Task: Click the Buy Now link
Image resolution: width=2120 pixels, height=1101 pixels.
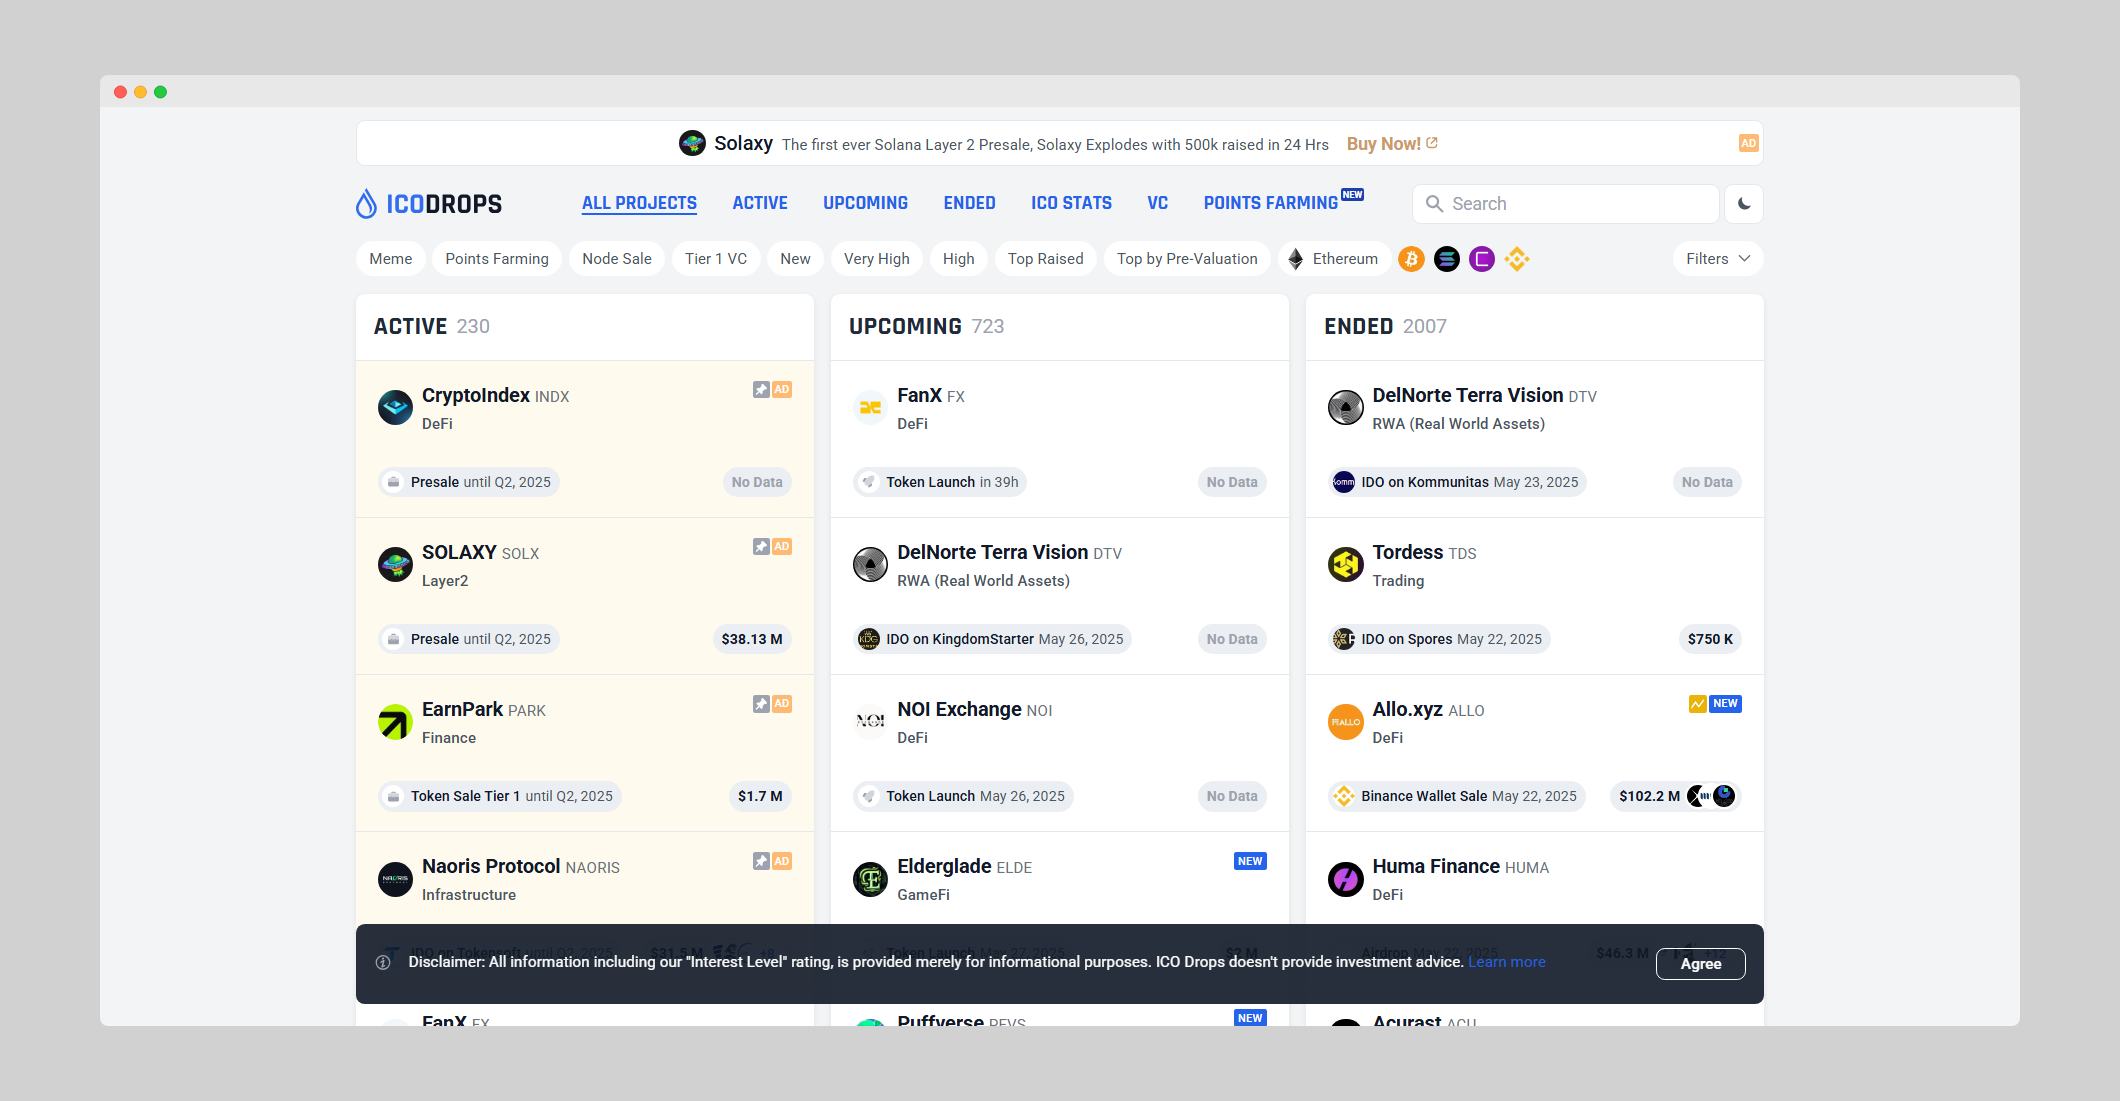Action: tap(1392, 144)
